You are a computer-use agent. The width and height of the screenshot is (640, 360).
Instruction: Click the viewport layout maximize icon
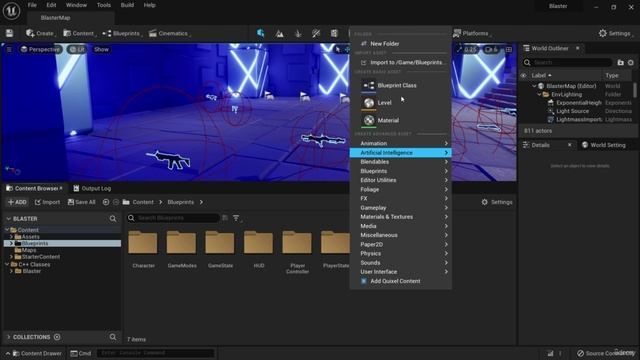pos(509,49)
